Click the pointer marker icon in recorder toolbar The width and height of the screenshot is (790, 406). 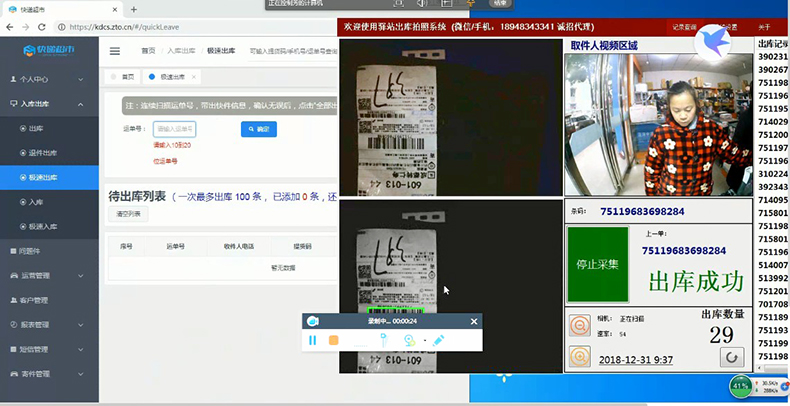pos(383,341)
